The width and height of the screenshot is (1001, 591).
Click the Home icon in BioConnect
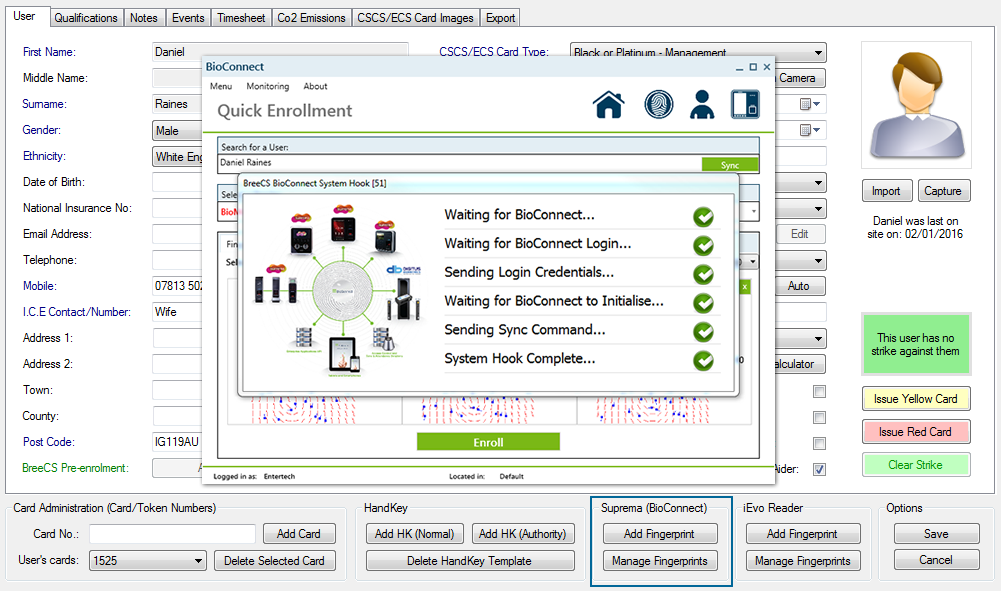click(x=609, y=105)
